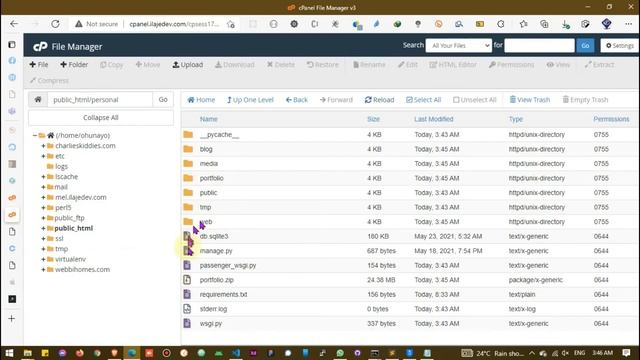Expand the webbihomes.com tree folder
Image resolution: width=640 pixels, height=360 pixels.
(43, 269)
